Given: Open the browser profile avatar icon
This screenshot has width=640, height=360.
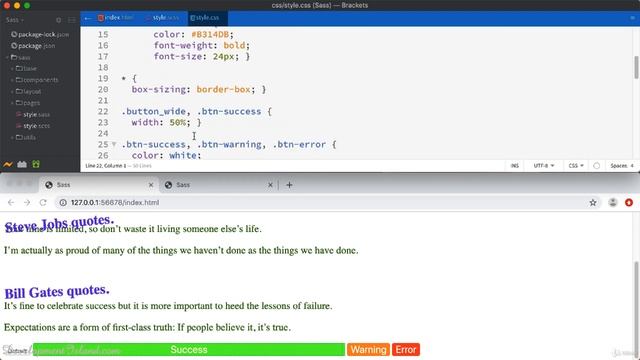Looking at the screenshot, I should click(x=613, y=202).
